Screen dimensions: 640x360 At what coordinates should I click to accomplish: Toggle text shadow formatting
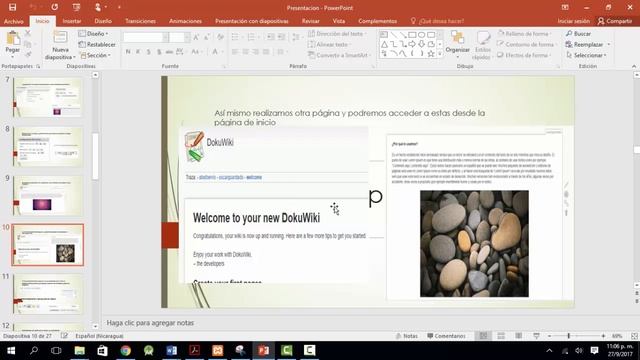point(159,52)
